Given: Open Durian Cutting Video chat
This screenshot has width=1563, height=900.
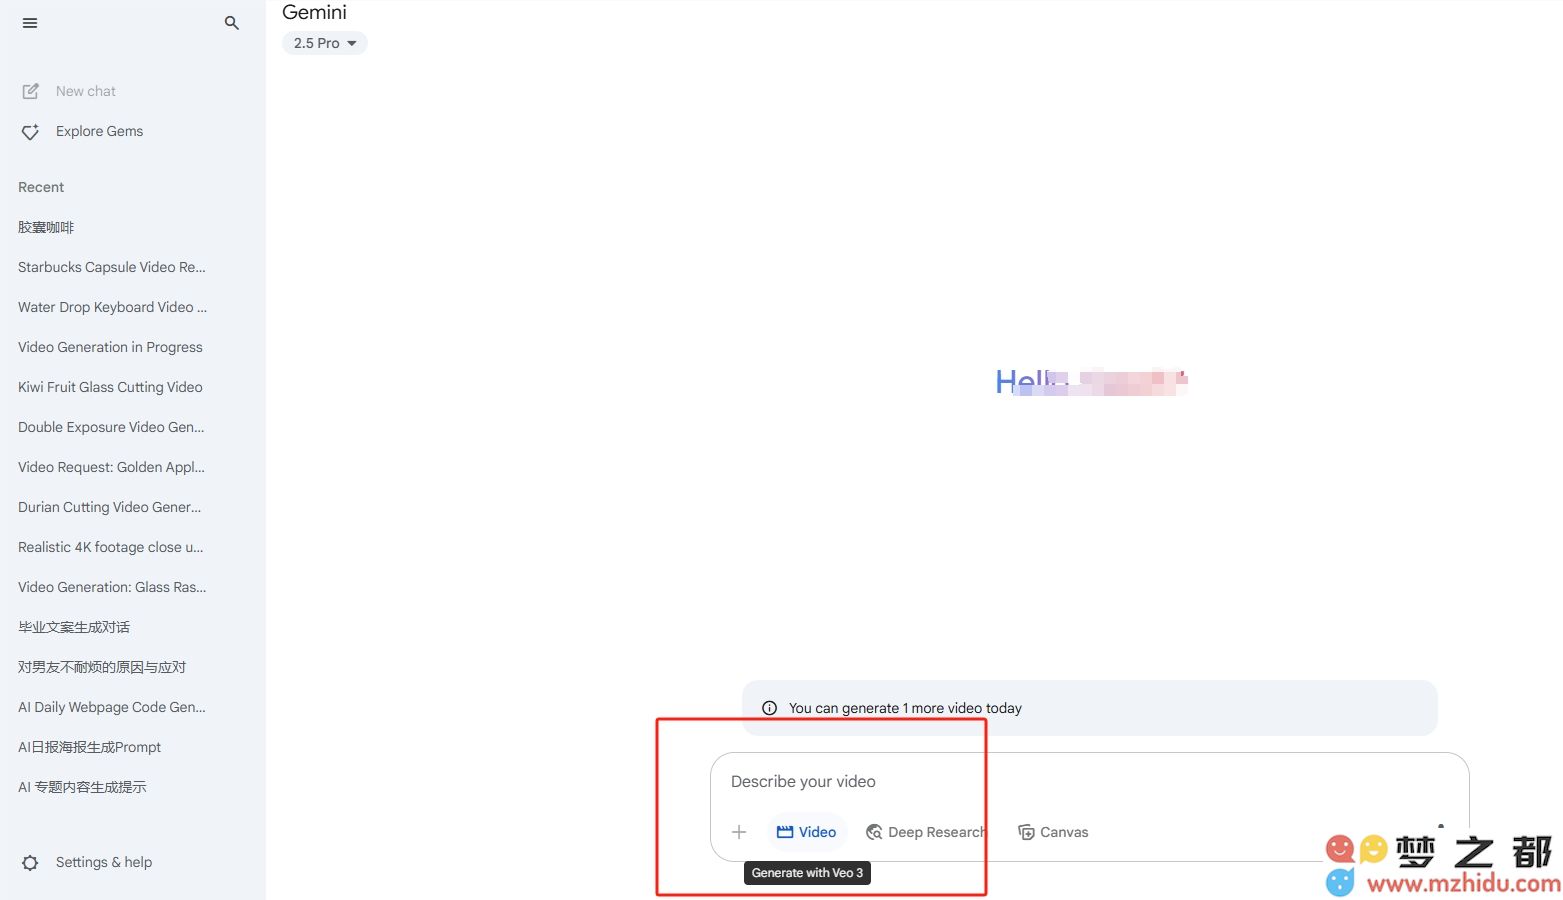Looking at the screenshot, I should [110, 507].
